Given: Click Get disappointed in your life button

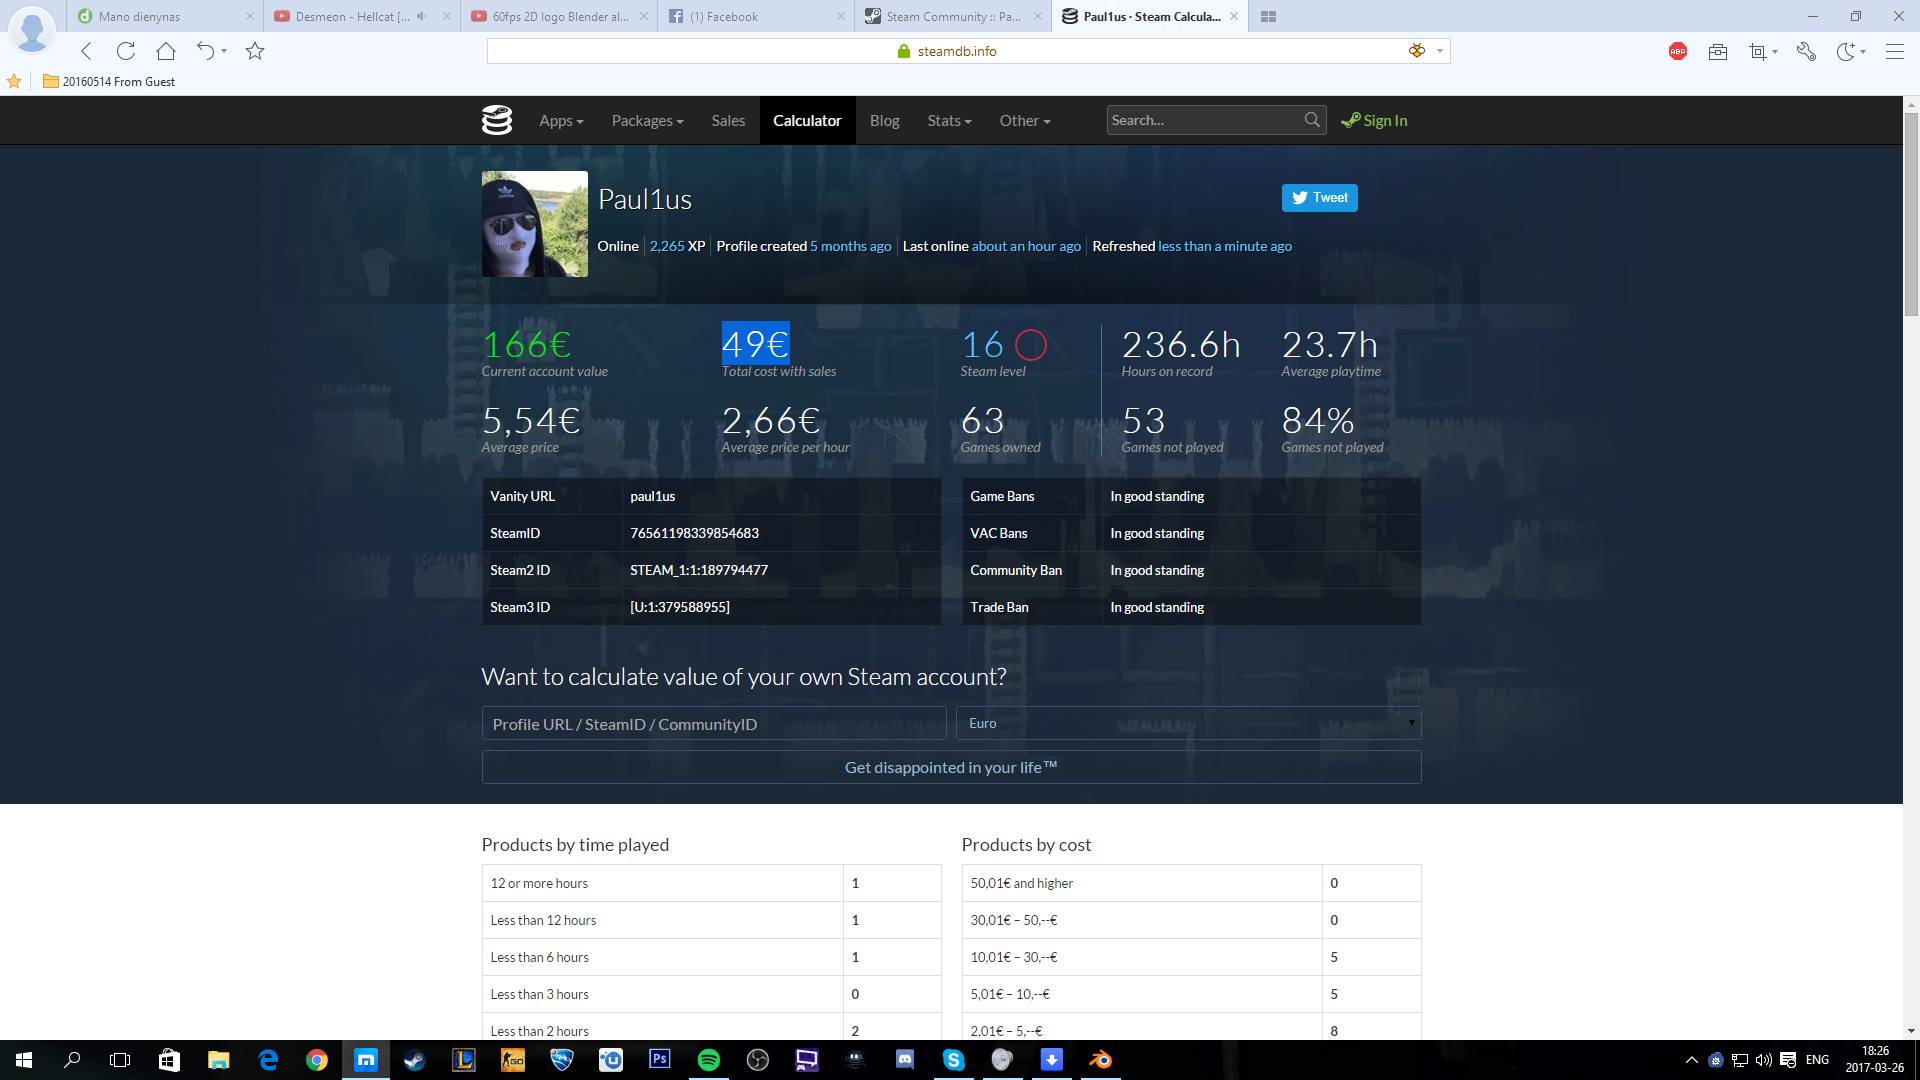Looking at the screenshot, I should click(951, 767).
